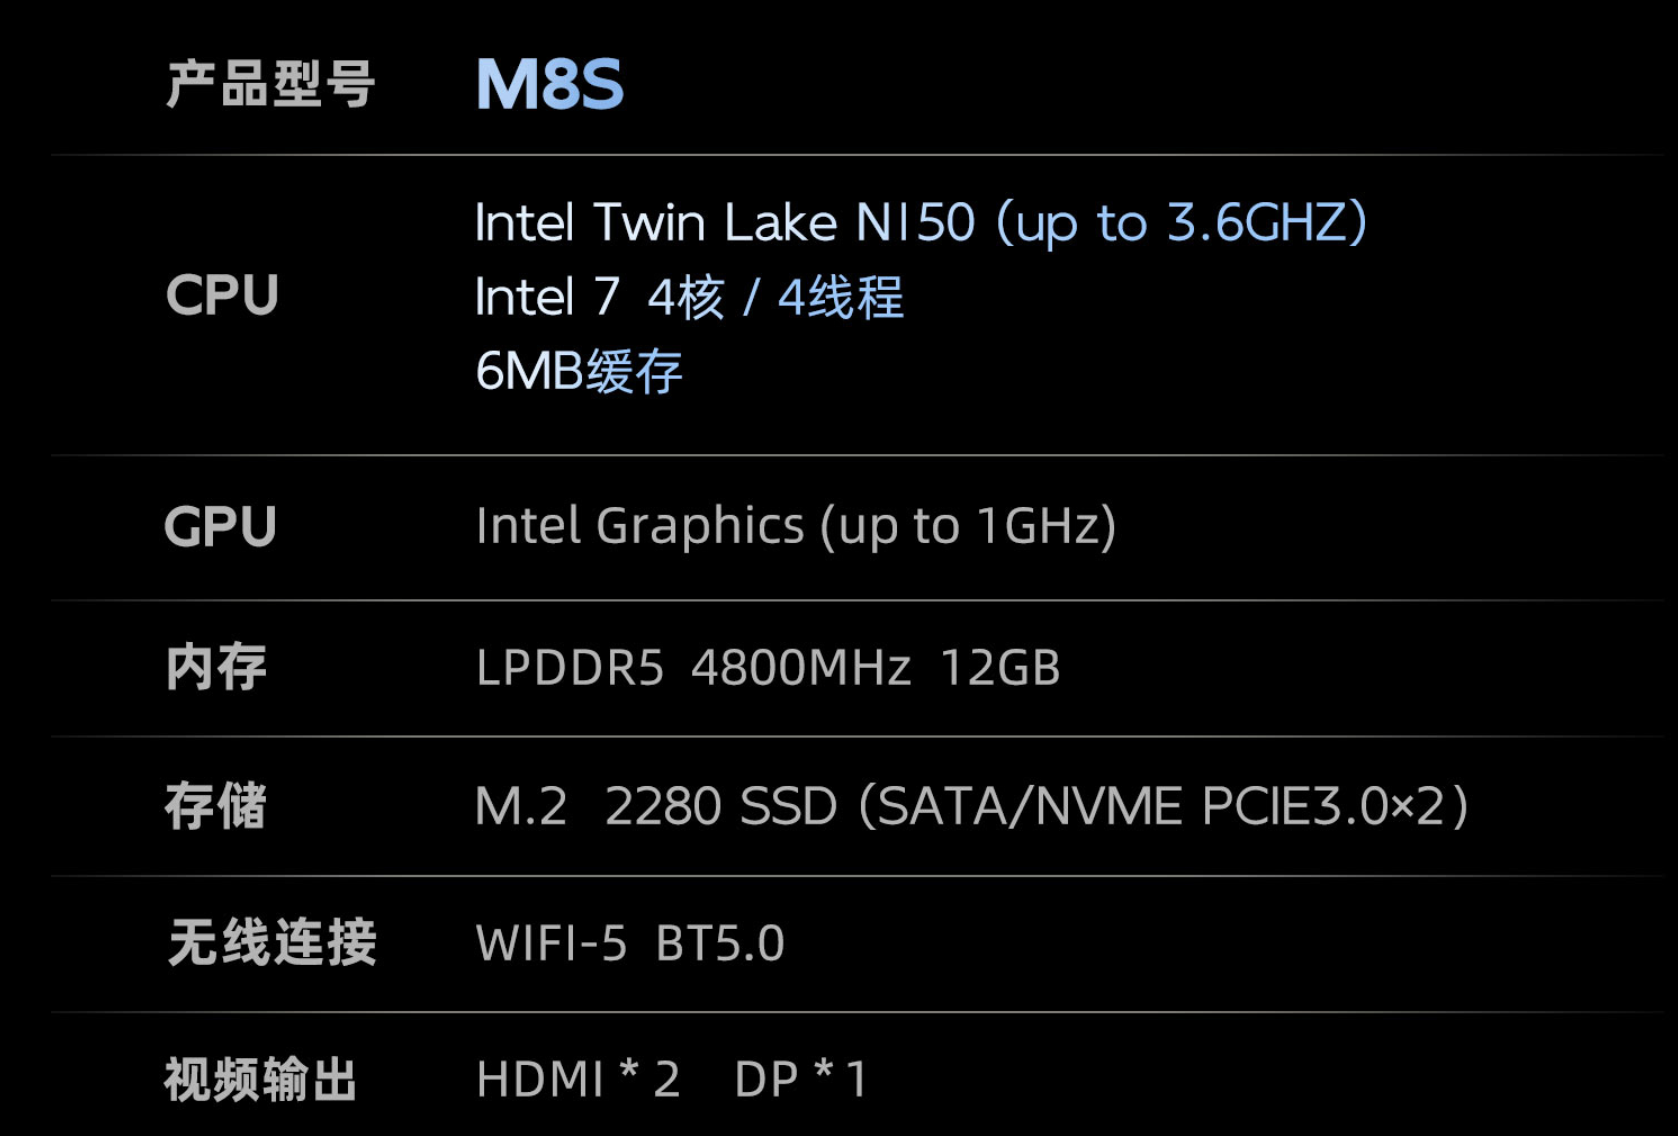
Task: Click the 存储 storage label
Action: click(x=216, y=806)
